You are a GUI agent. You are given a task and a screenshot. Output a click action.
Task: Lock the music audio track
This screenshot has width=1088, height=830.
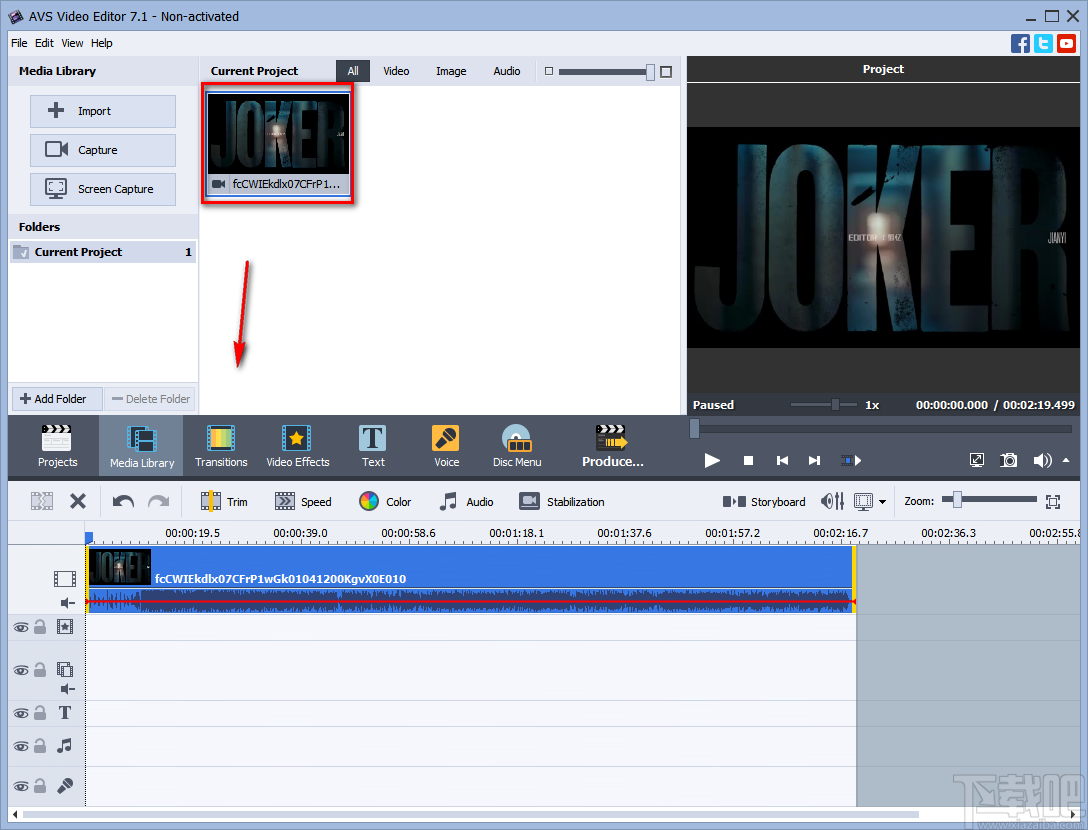(40, 746)
